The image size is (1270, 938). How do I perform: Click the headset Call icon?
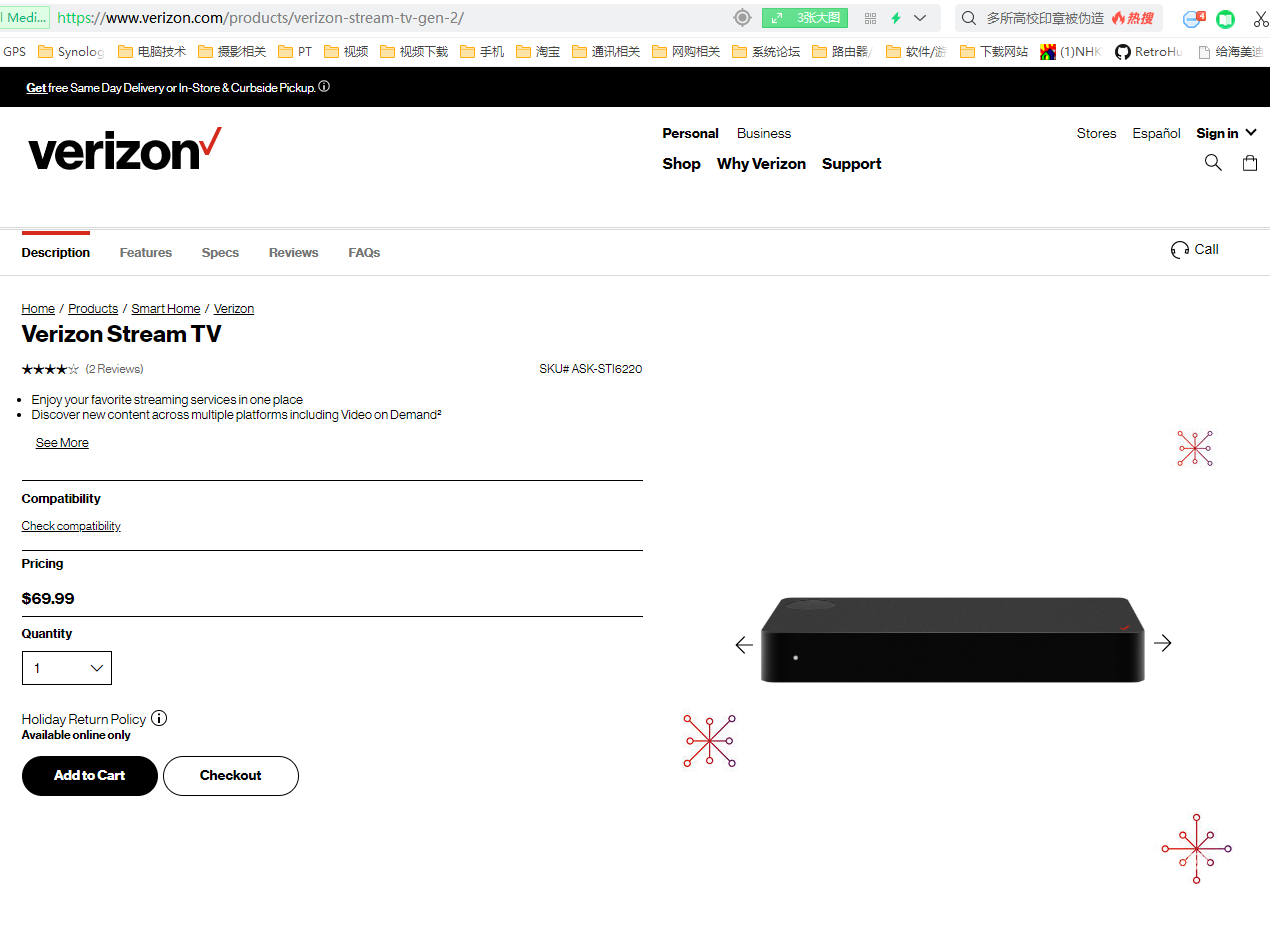pos(1180,250)
